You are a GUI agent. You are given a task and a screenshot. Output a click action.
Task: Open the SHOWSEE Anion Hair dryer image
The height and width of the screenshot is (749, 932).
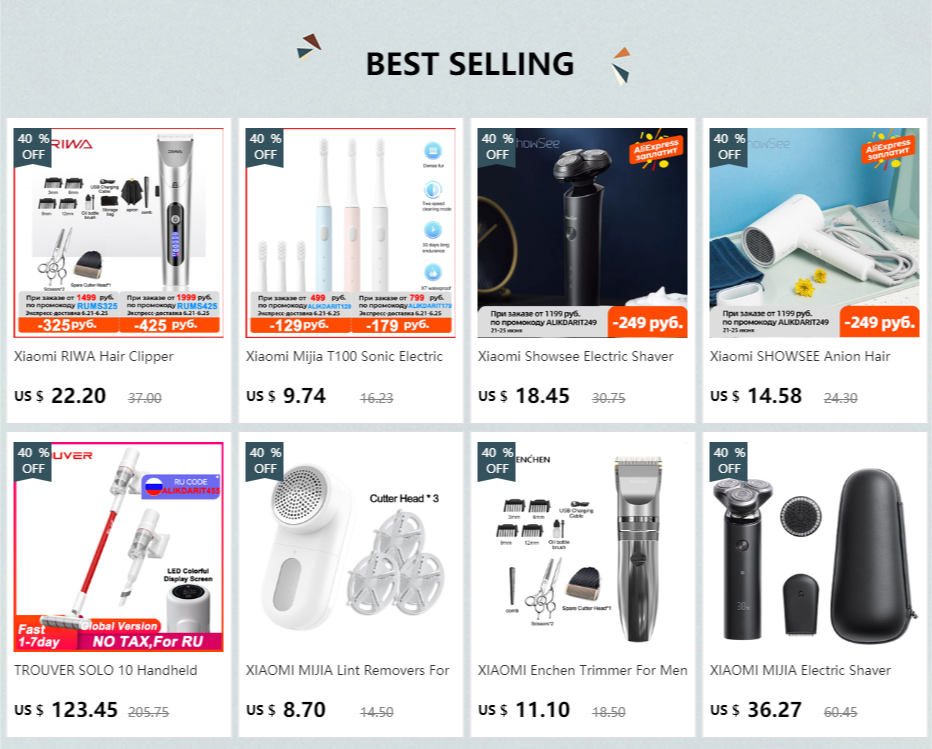click(814, 233)
